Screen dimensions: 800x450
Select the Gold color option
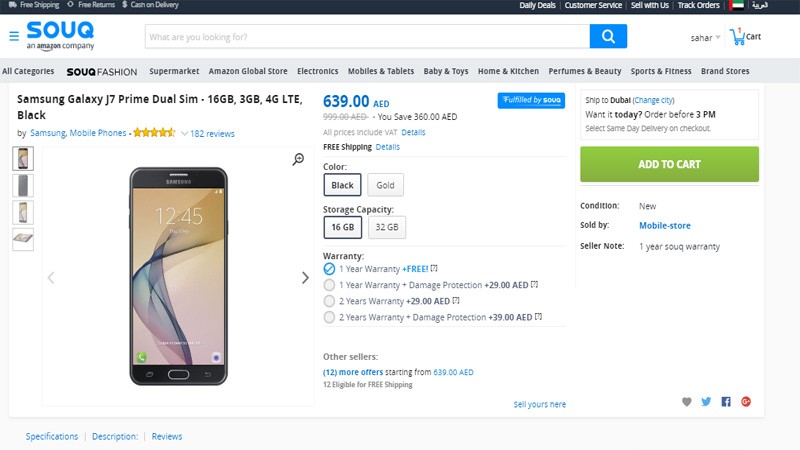tap(385, 185)
